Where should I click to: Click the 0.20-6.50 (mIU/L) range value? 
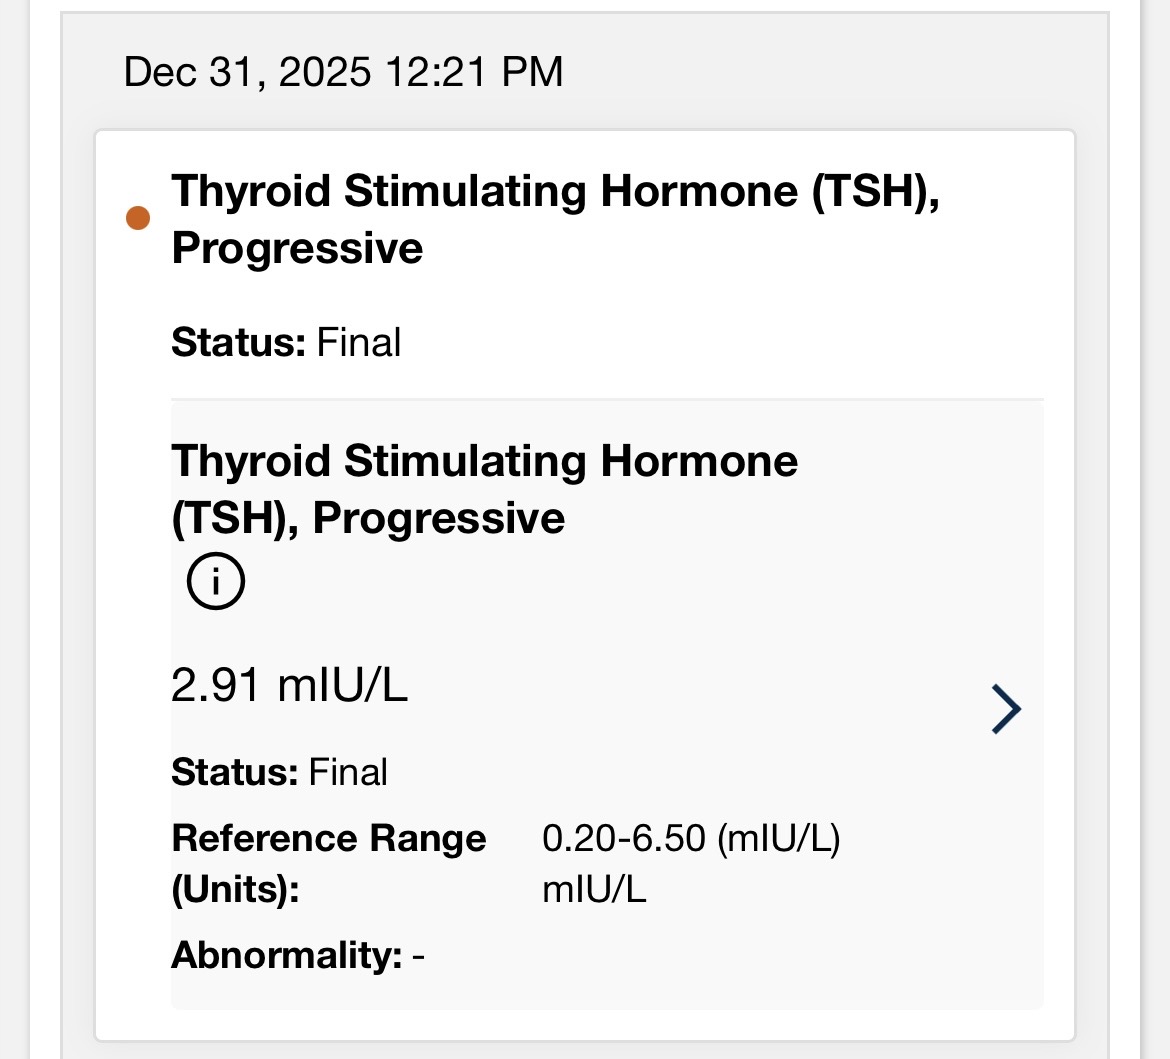(690, 838)
